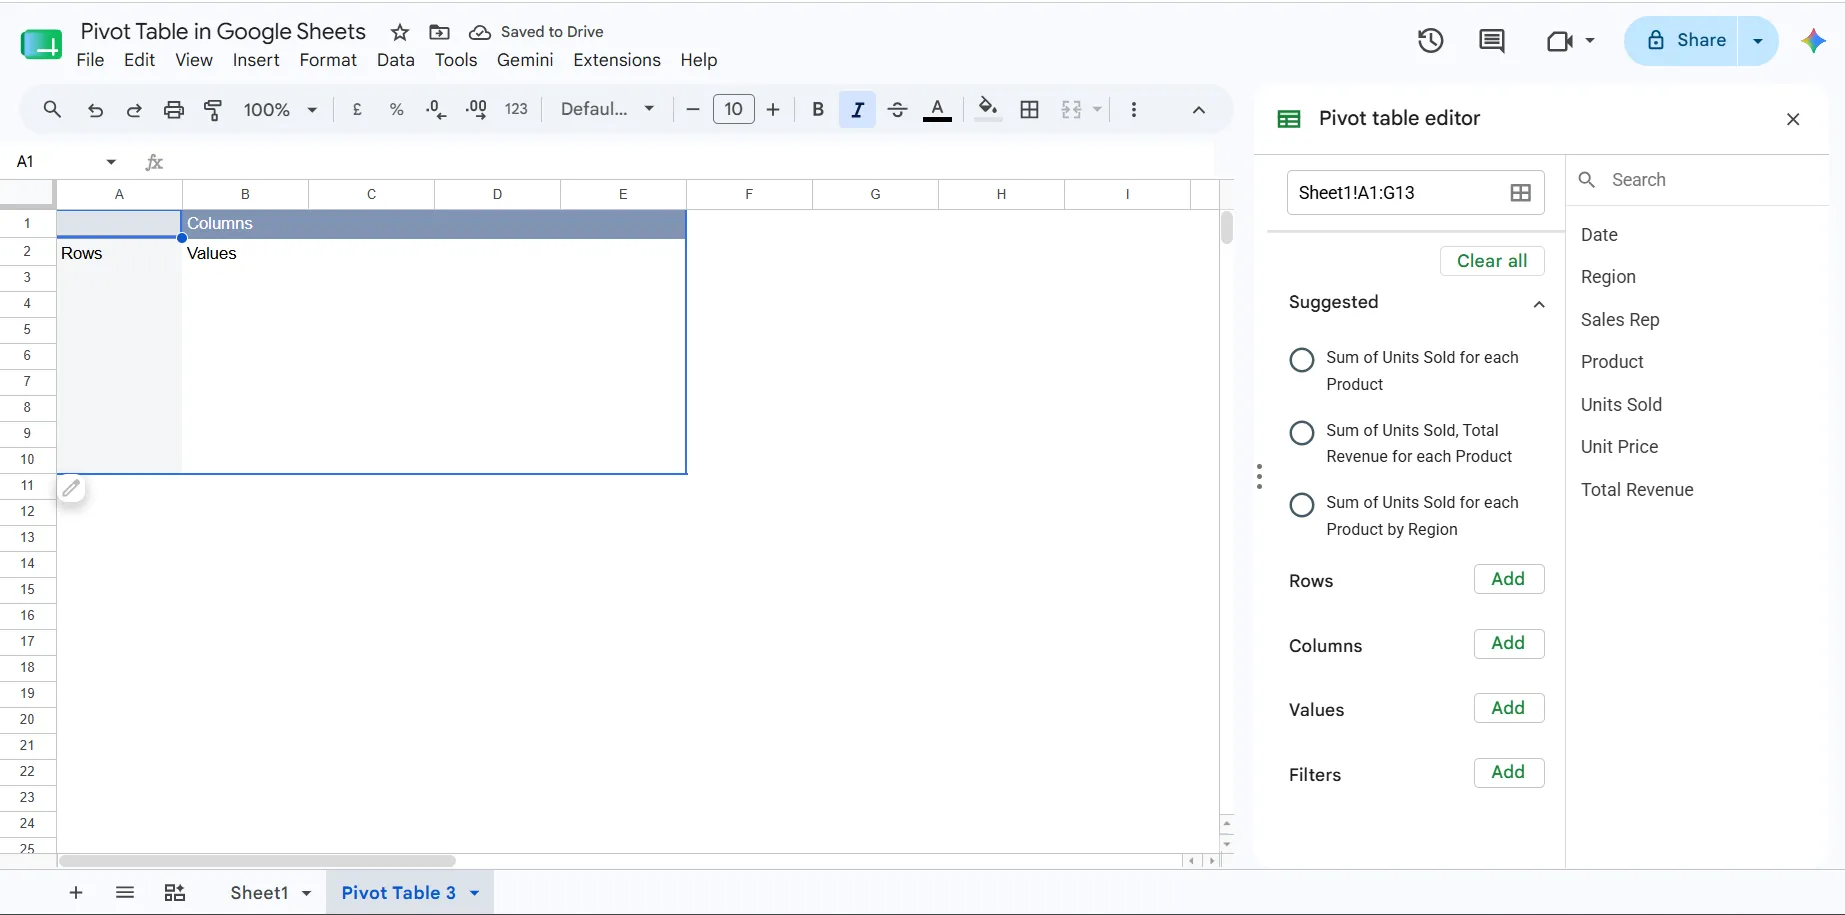The height and width of the screenshot is (915, 1845).
Task: Open fill color picker
Action: coord(988,109)
